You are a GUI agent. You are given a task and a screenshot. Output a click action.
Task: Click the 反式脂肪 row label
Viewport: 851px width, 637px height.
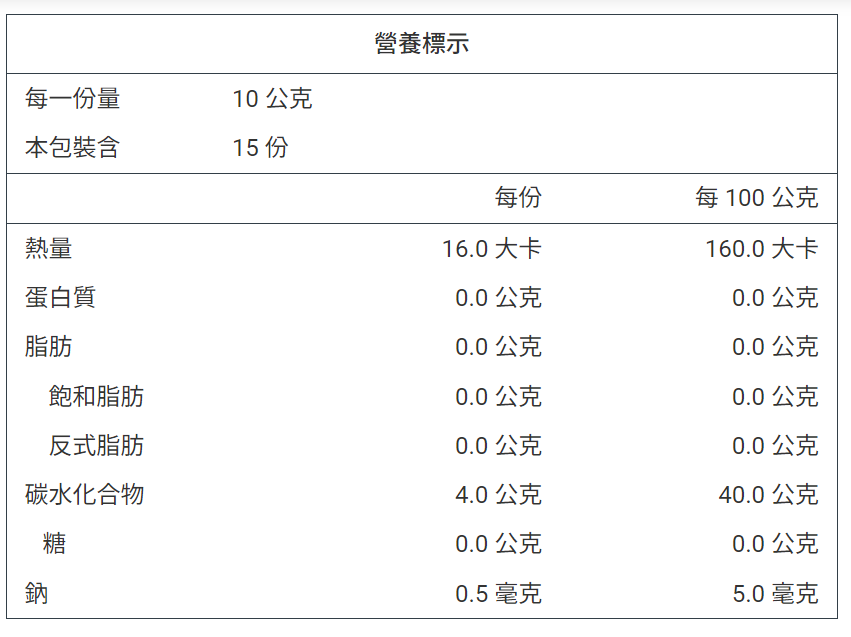[x=96, y=445]
